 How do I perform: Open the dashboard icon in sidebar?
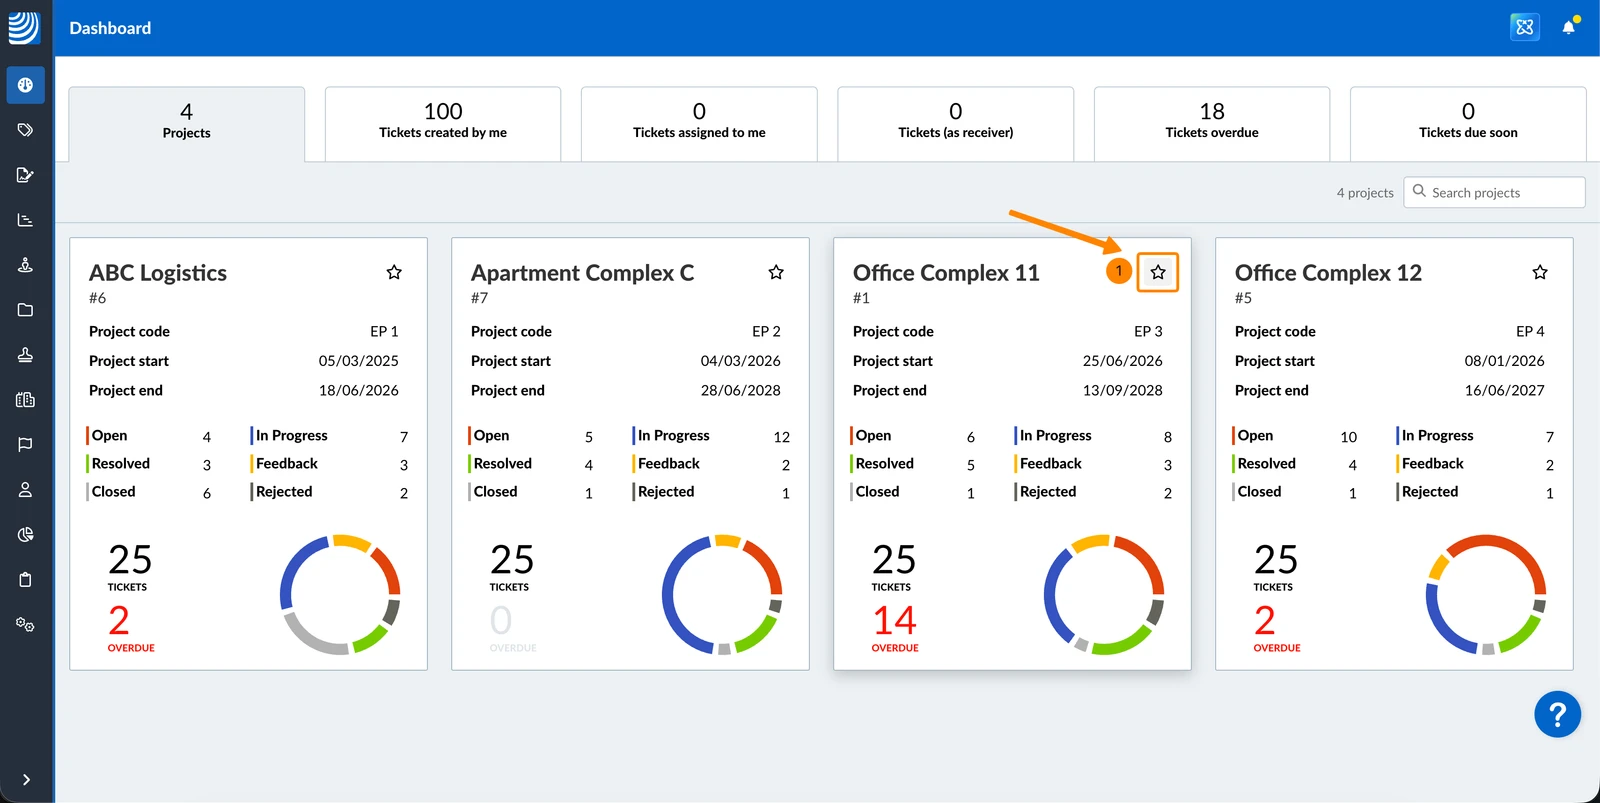point(25,85)
